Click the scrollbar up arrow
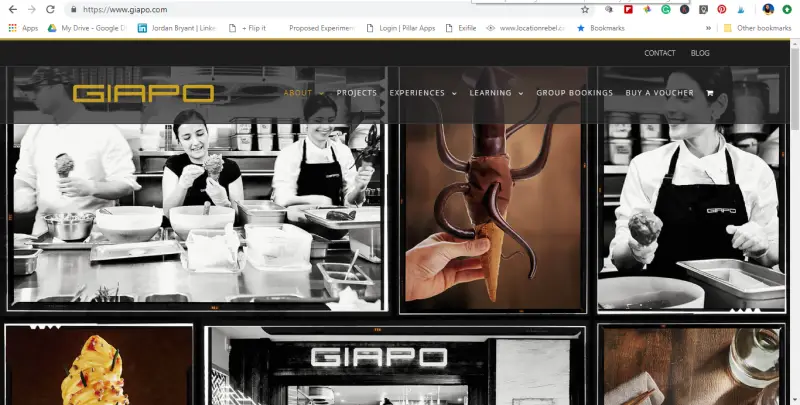800x405 pixels. [x=795, y=44]
